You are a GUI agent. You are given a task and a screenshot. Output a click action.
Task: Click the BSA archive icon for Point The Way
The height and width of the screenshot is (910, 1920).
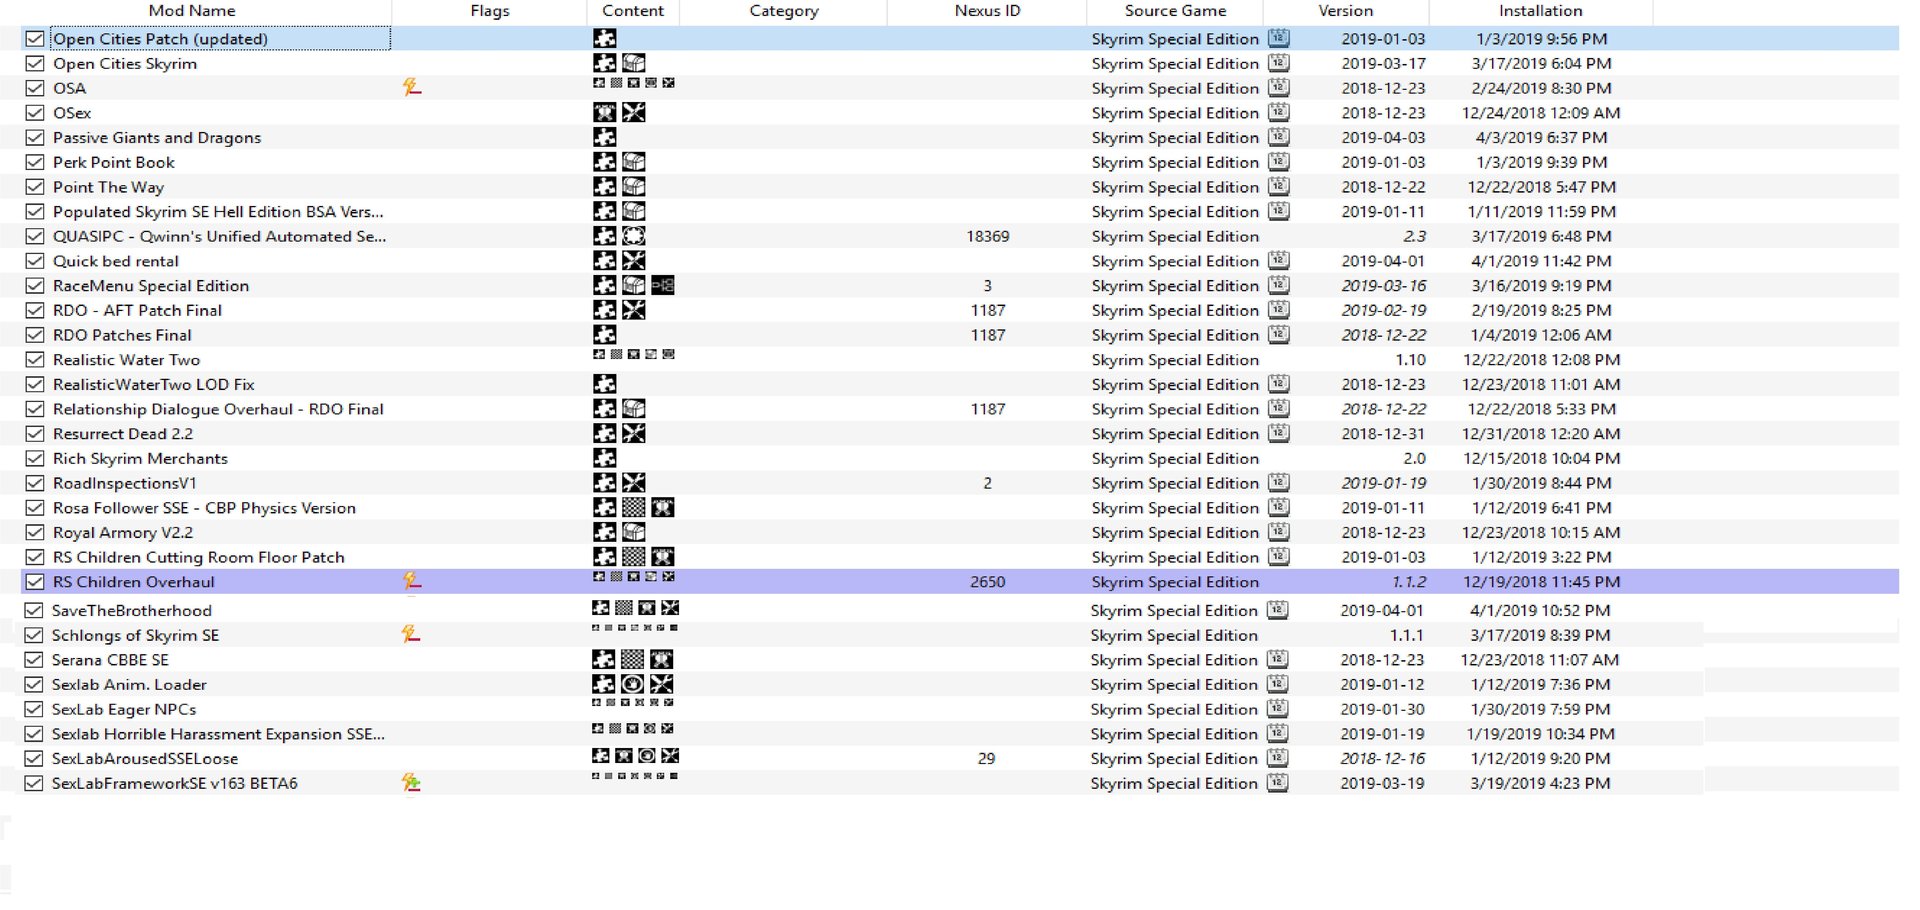(633, 186)
